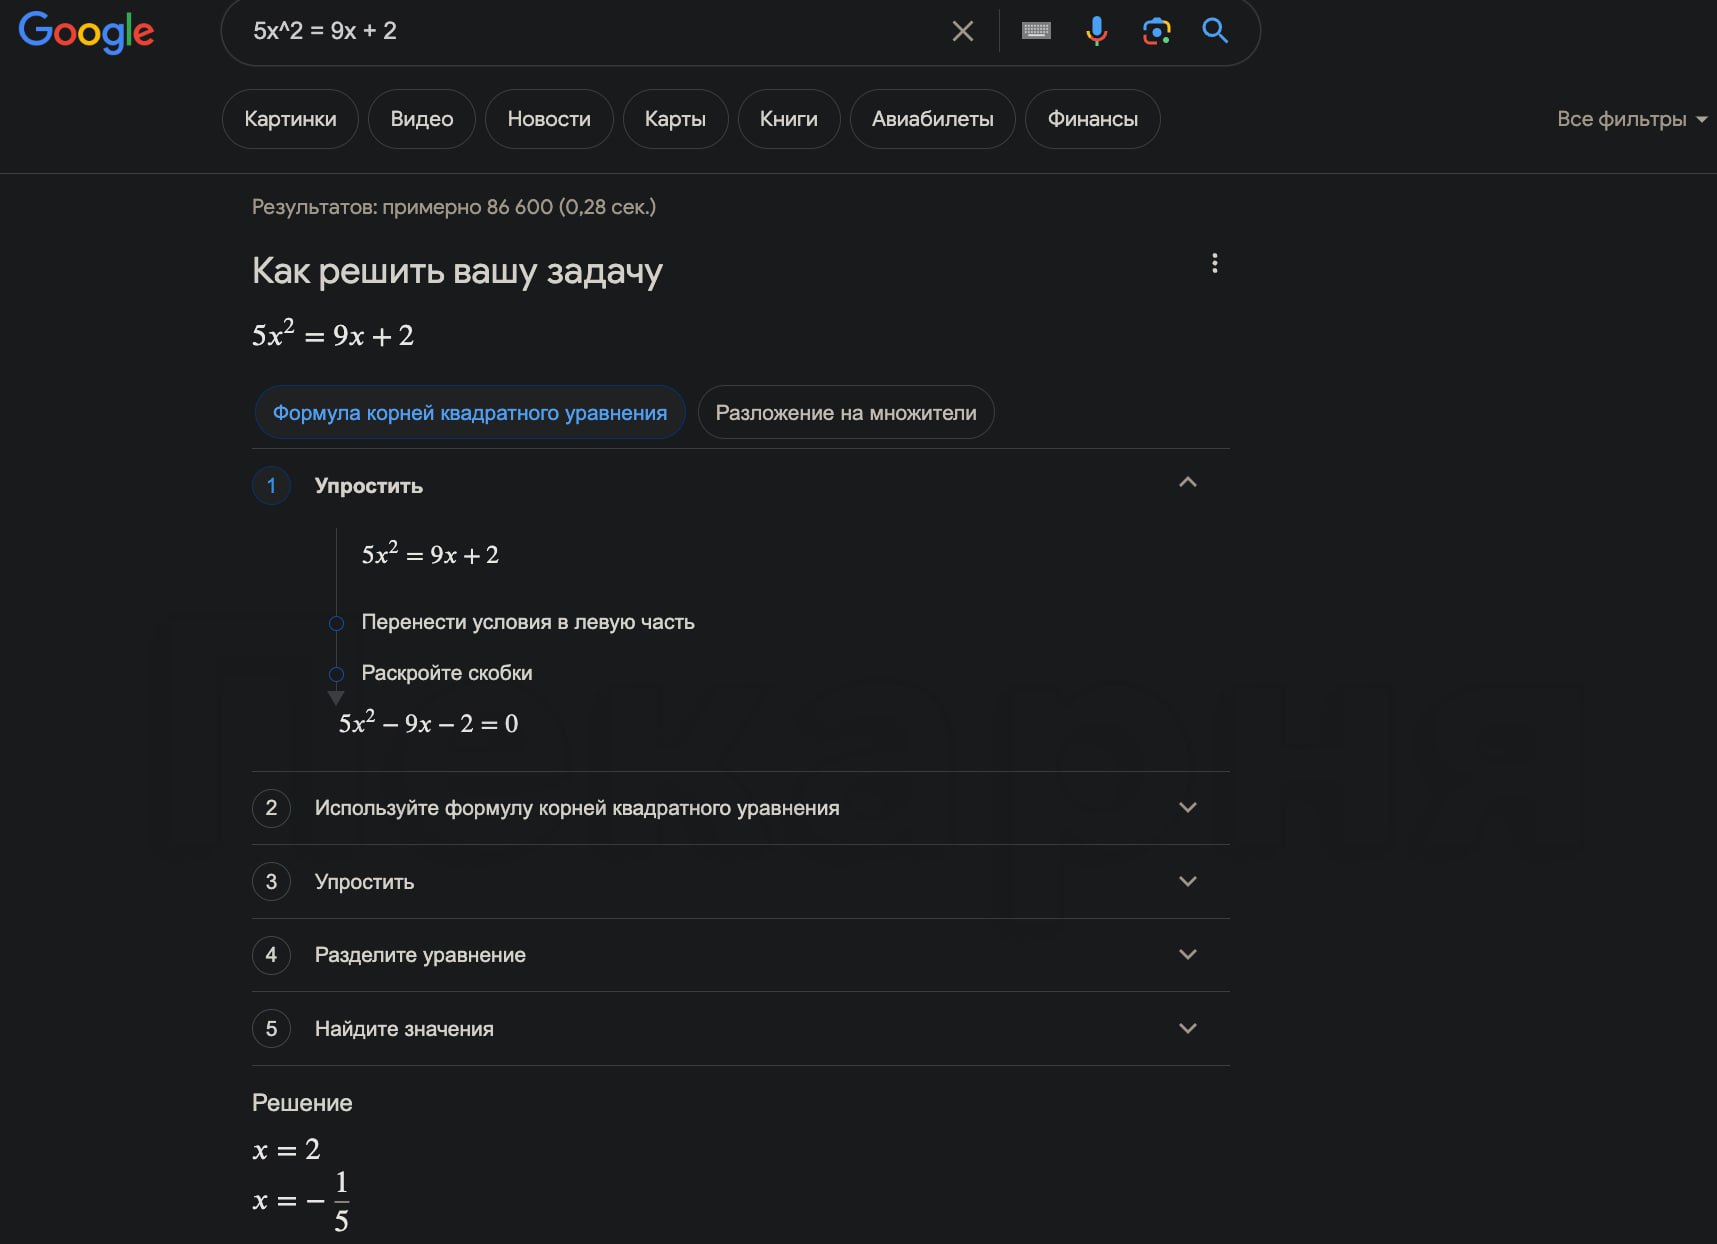Expand step 5 'Найдите значения'
Image resolution: width=1717 pixels, height=1244 pixels.
click(1187, 1029)
